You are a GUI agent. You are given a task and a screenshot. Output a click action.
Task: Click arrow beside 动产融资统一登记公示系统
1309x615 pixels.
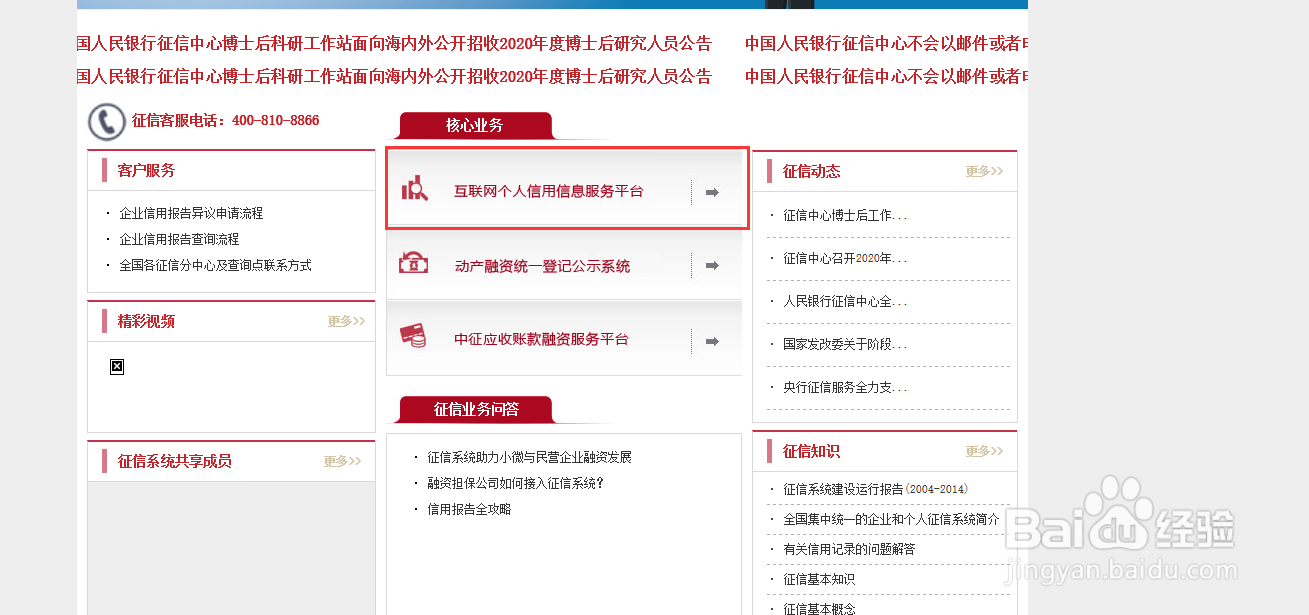(712, 266)
